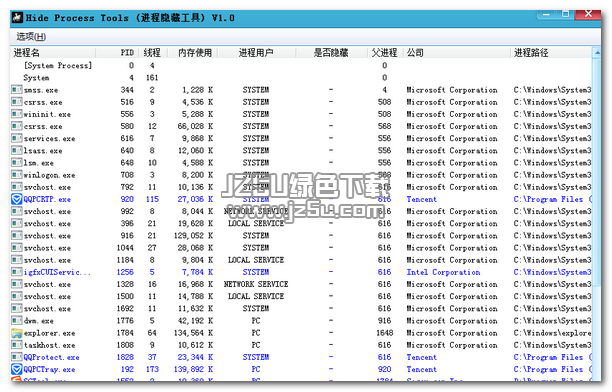612x392 pixels.
Task: Open the 选项(H) menu
Action: 31,37
